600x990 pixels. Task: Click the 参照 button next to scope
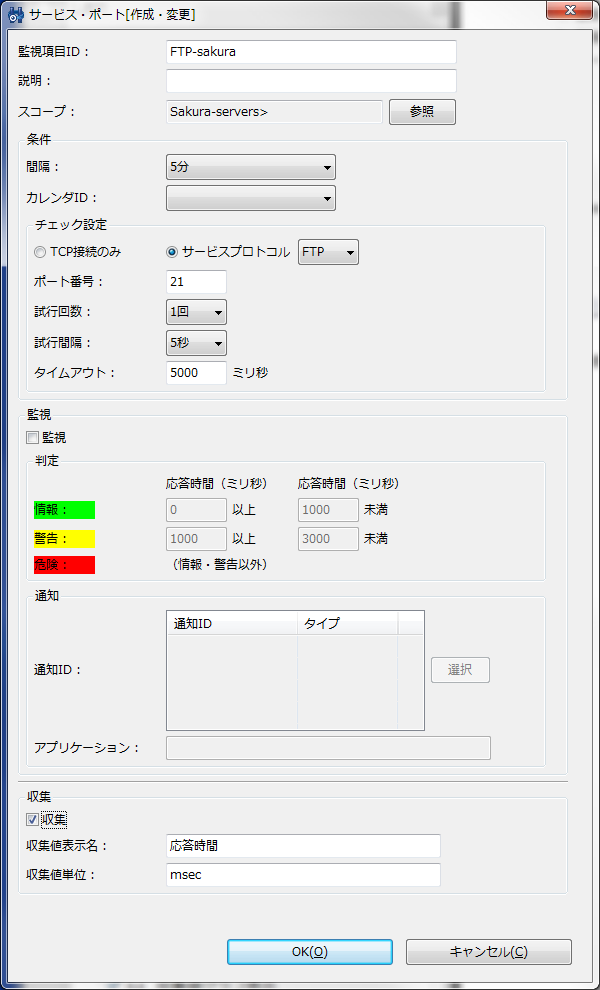pos(422,112)
